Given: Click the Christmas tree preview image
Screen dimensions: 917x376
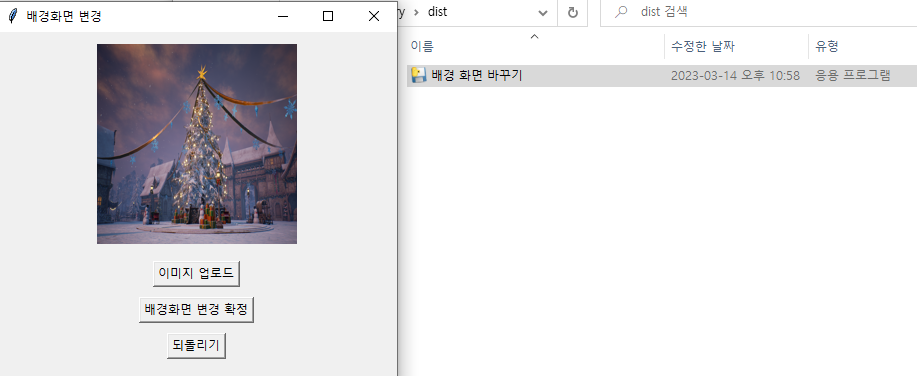Looking at the screenshot, I should [x=196, y=144].
